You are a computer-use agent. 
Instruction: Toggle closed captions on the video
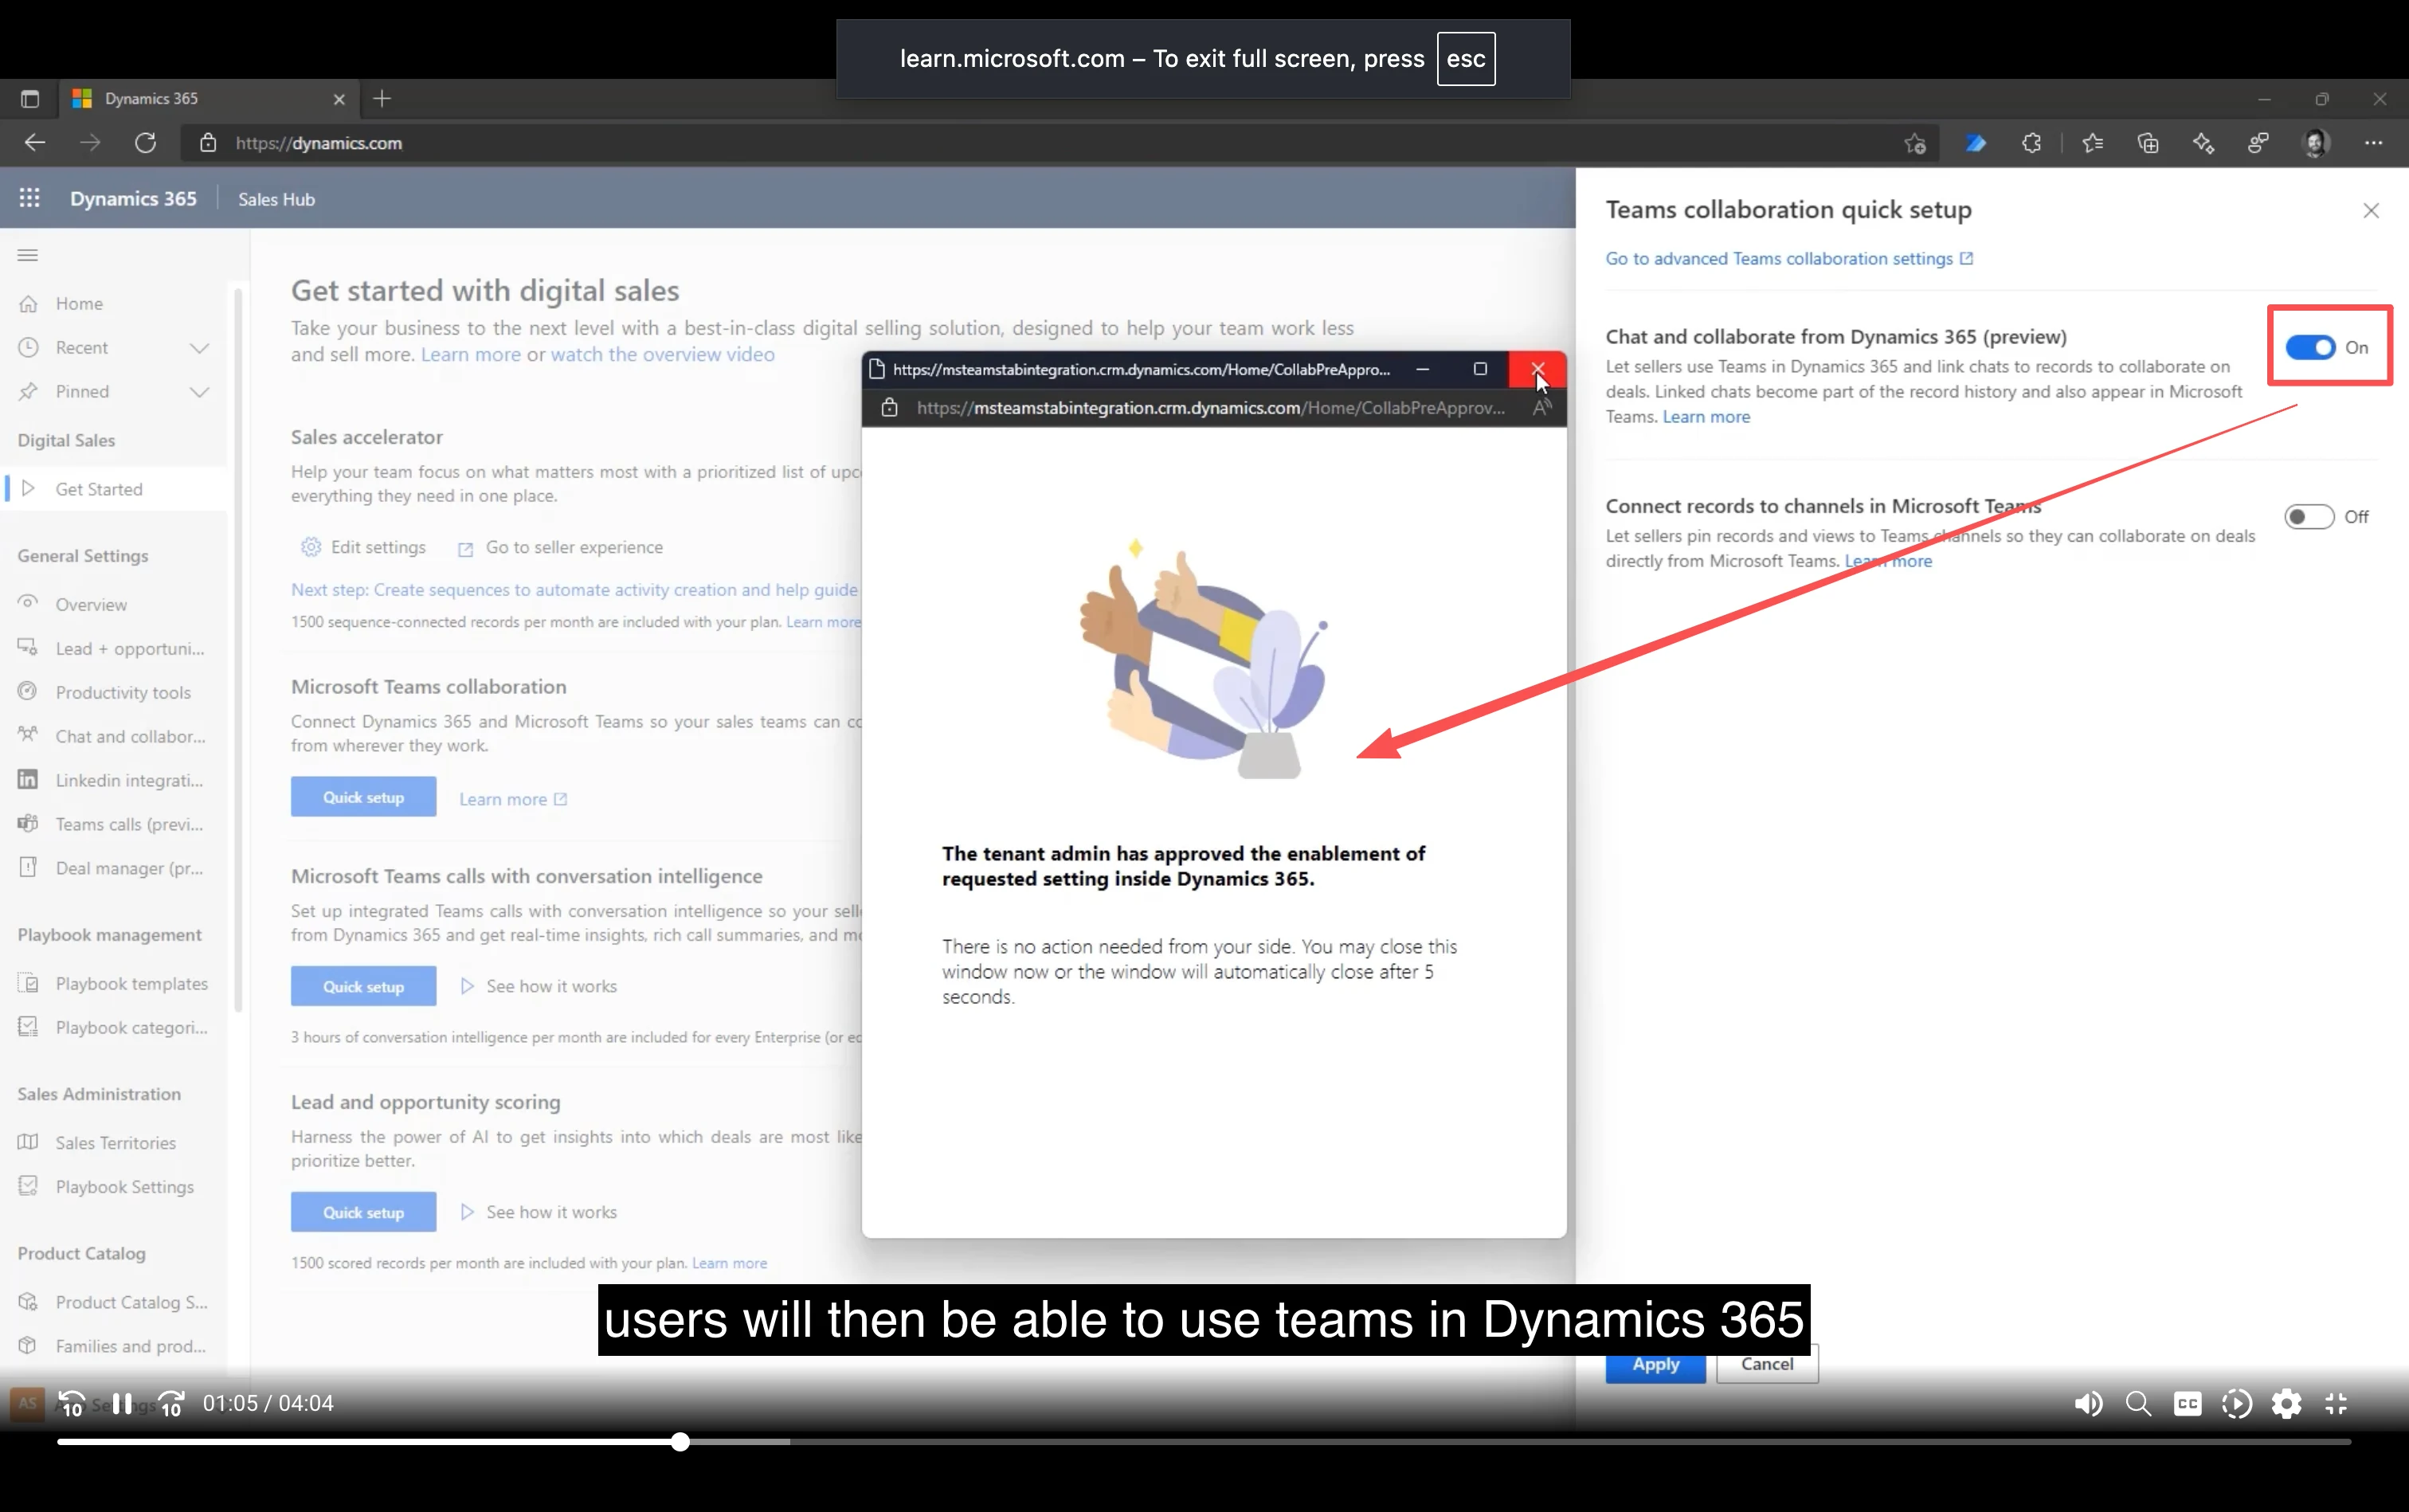click(2187, 1404)
